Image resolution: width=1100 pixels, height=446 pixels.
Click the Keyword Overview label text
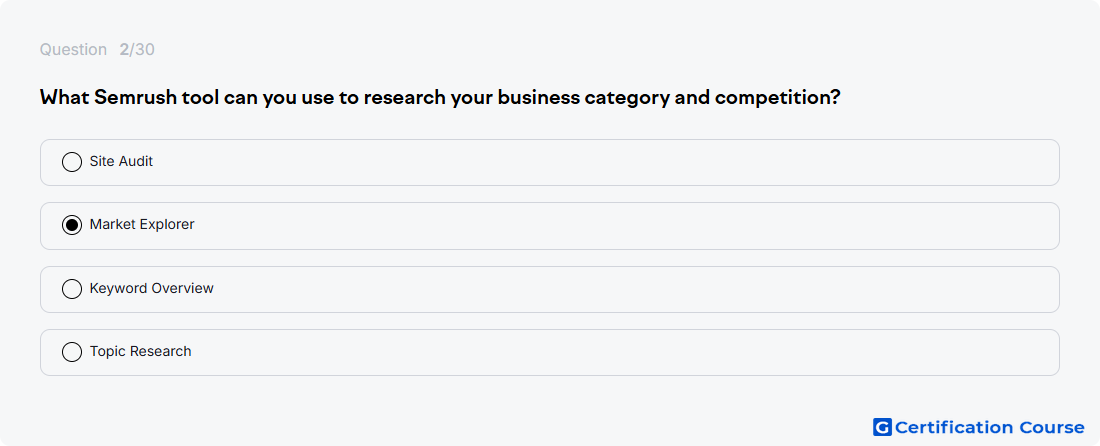tap(152, 288)
